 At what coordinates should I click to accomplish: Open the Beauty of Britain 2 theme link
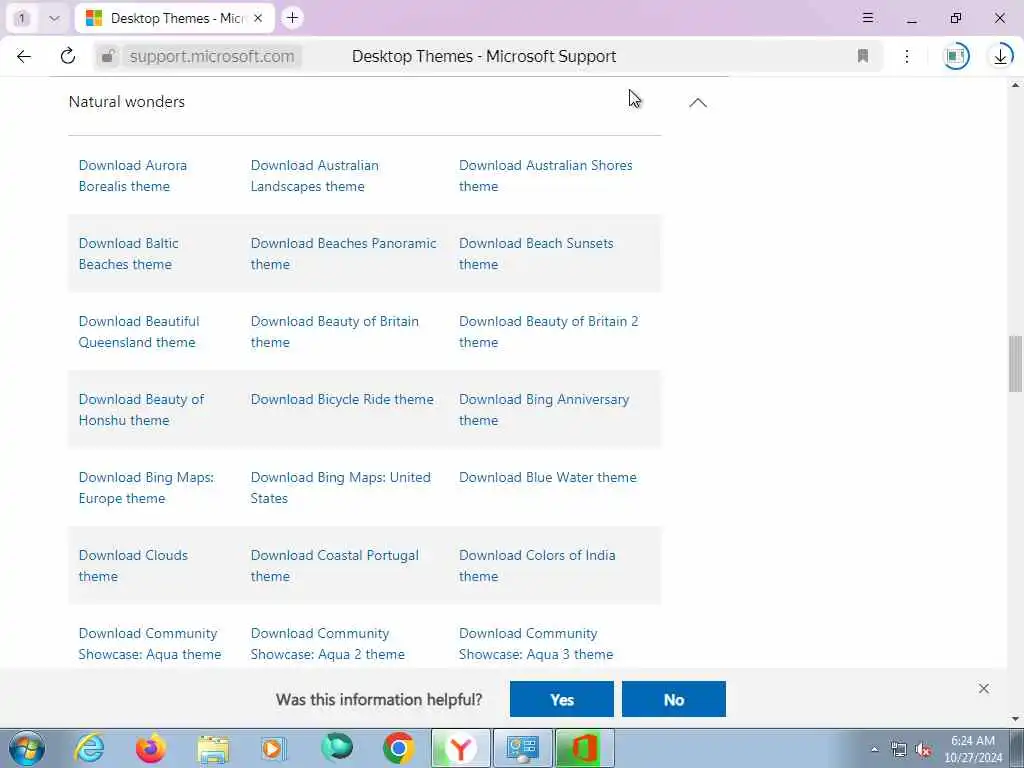click(x=549, y=332)
